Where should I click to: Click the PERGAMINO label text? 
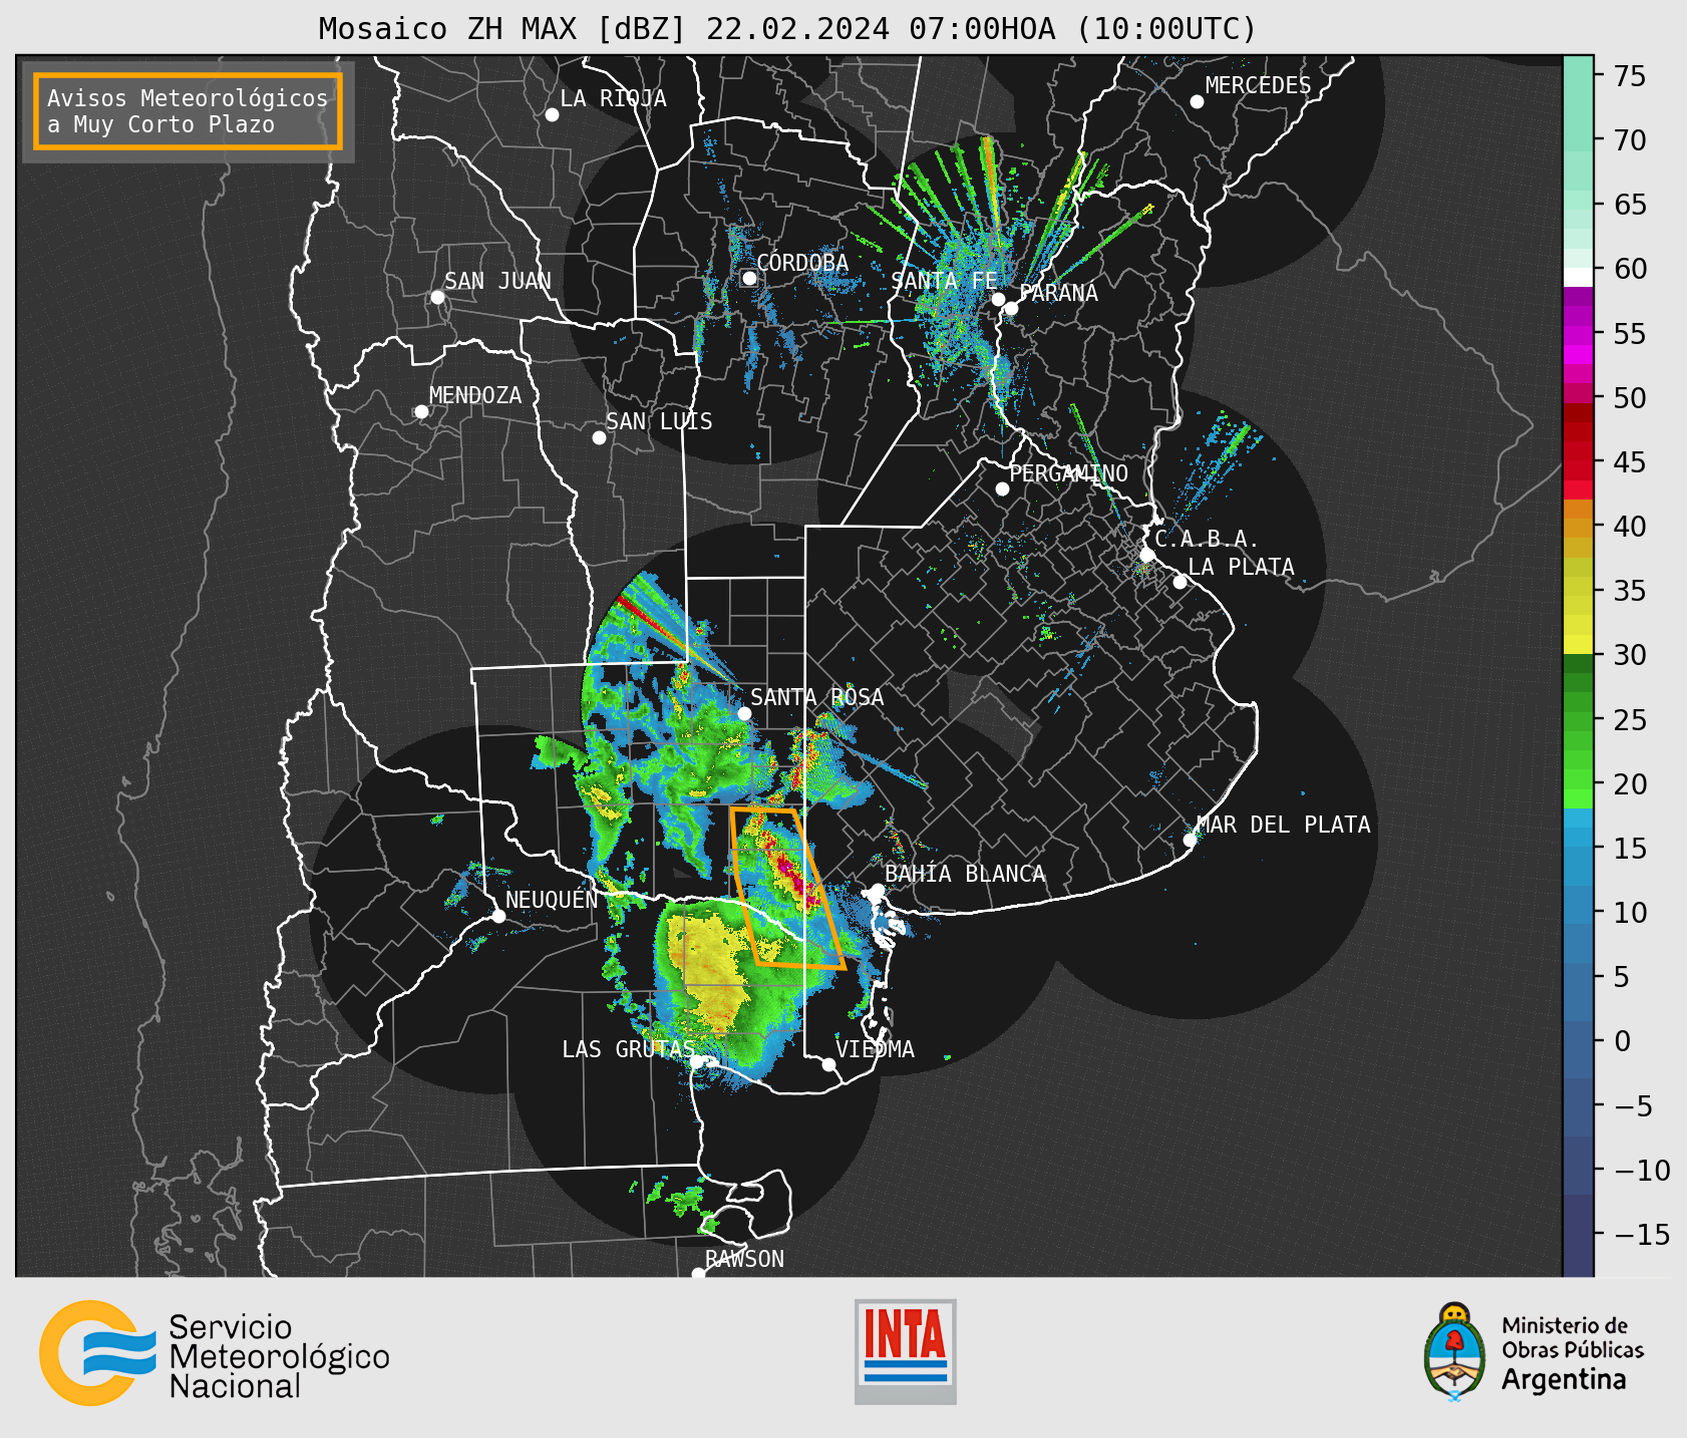tap(1068, 473)
